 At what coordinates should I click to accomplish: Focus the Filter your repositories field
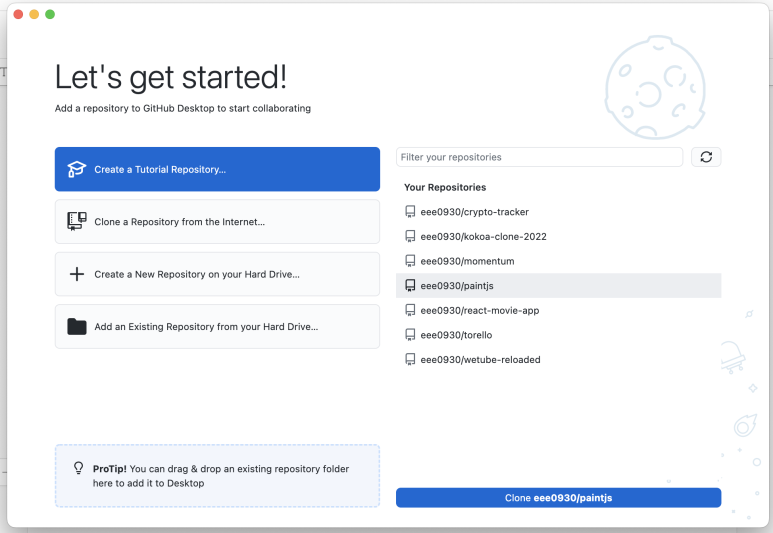point(539,157)
